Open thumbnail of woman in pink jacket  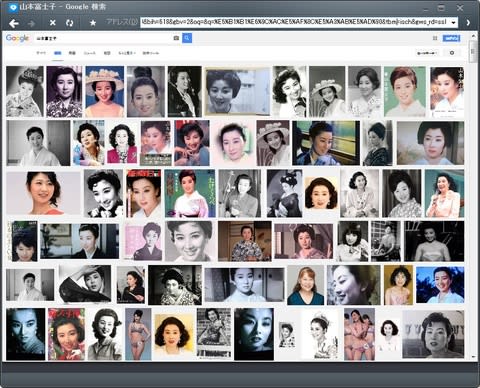pyautogui.click(x=122, y=143)
